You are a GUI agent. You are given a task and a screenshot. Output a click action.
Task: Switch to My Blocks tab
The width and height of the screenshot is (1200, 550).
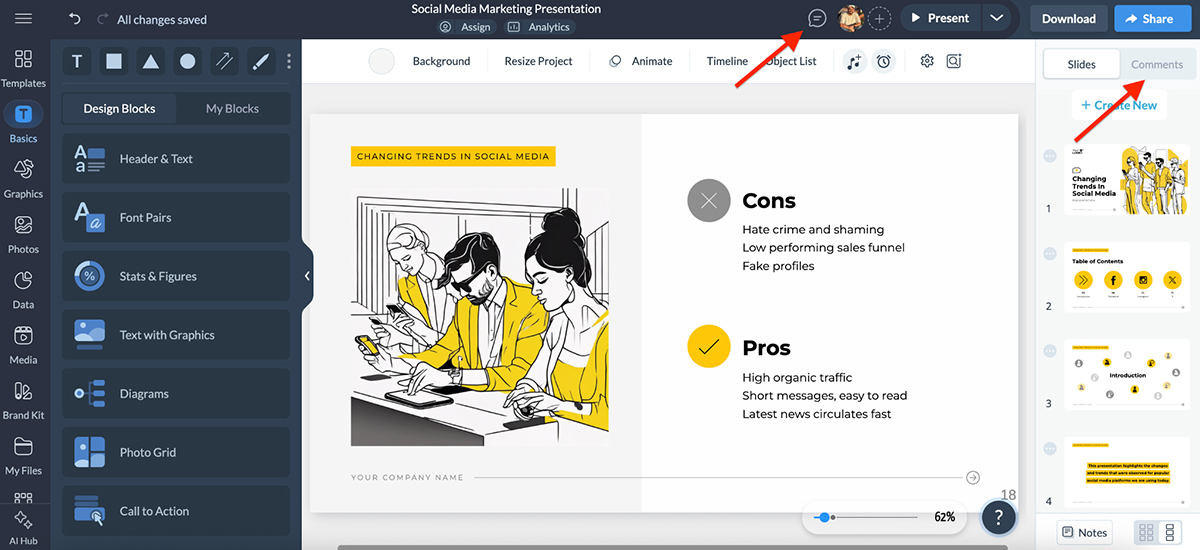(232, 108)
